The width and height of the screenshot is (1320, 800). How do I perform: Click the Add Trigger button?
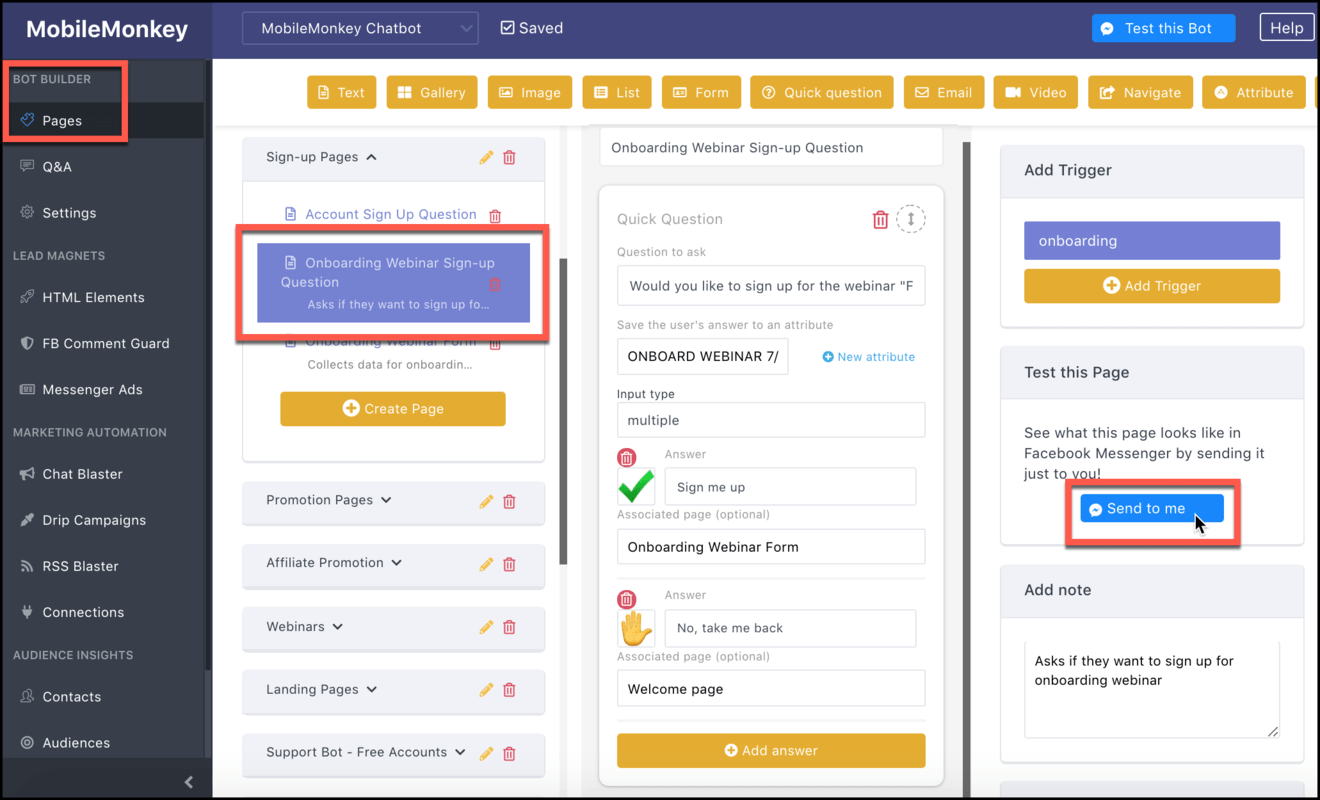(1151, 286)
